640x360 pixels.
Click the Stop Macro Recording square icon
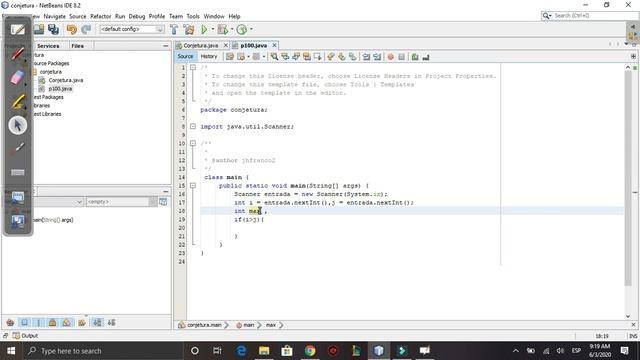(x=402, y=57)
